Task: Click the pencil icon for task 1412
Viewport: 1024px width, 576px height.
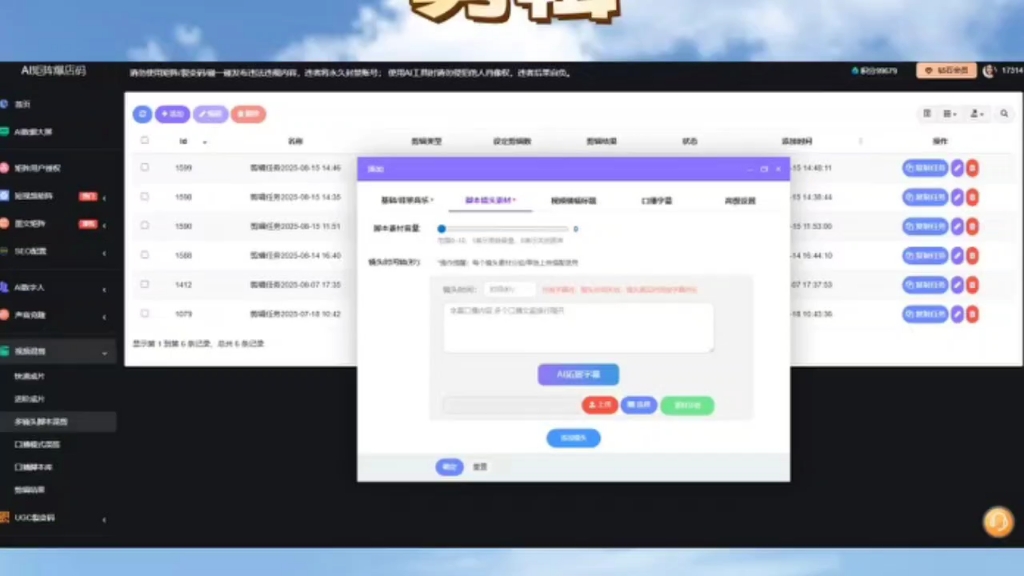Action: coord(957,285)
